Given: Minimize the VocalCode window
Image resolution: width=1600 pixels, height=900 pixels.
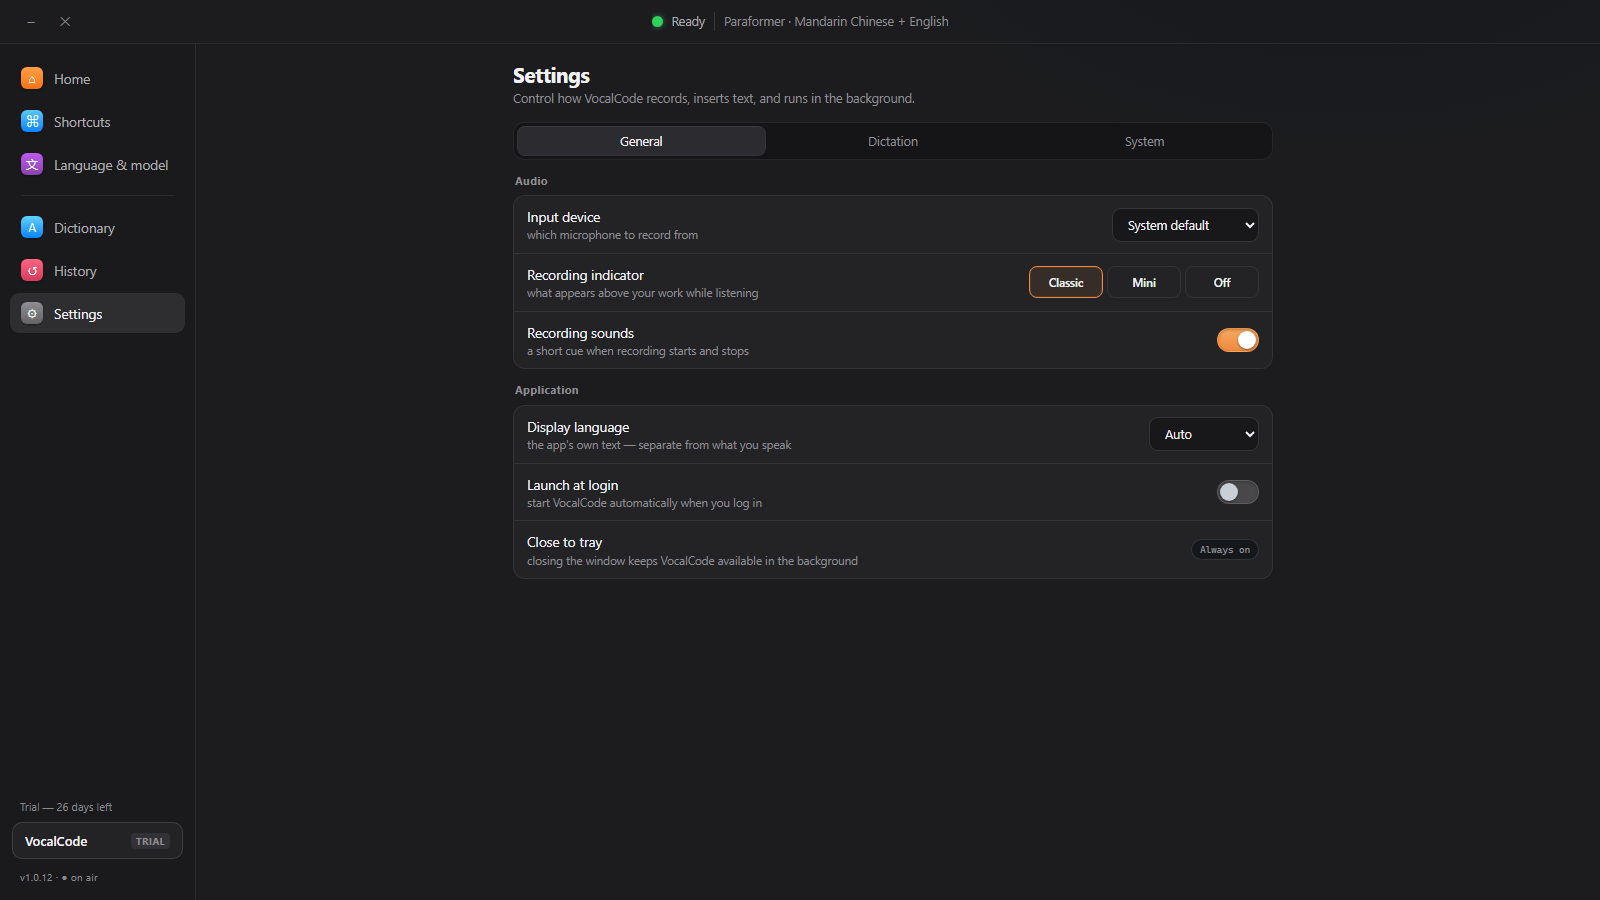Looking at the screenshot, I should pyautogui.click(x=31, y=21).
